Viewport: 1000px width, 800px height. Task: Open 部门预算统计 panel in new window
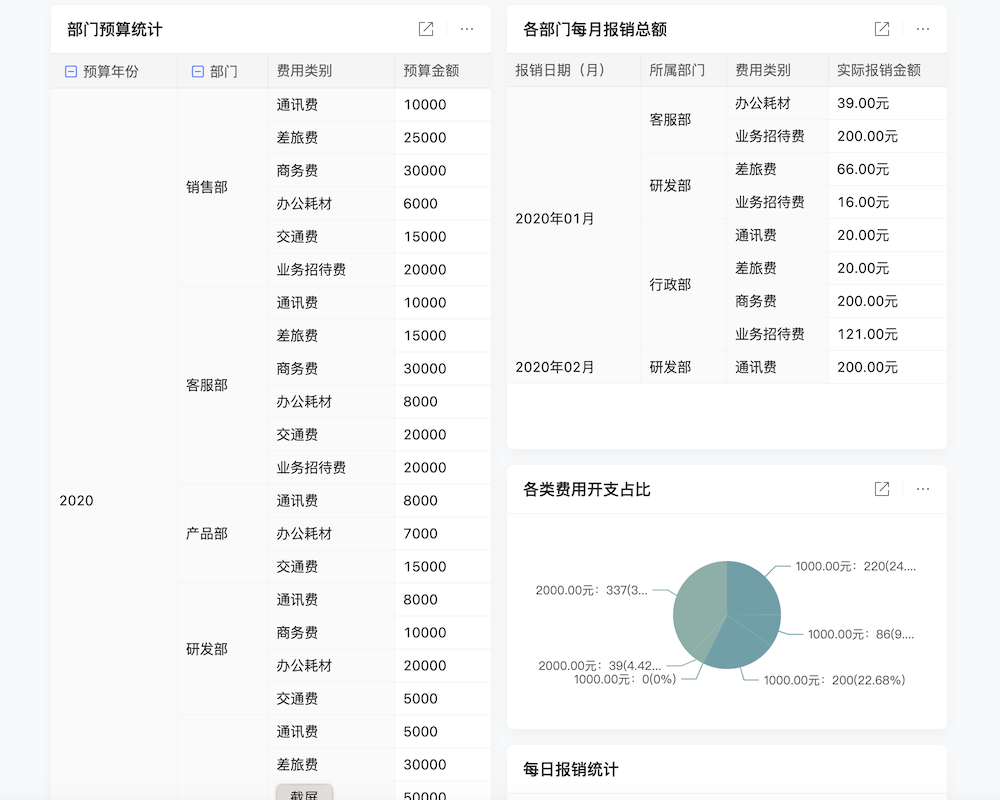coord(424,29)
